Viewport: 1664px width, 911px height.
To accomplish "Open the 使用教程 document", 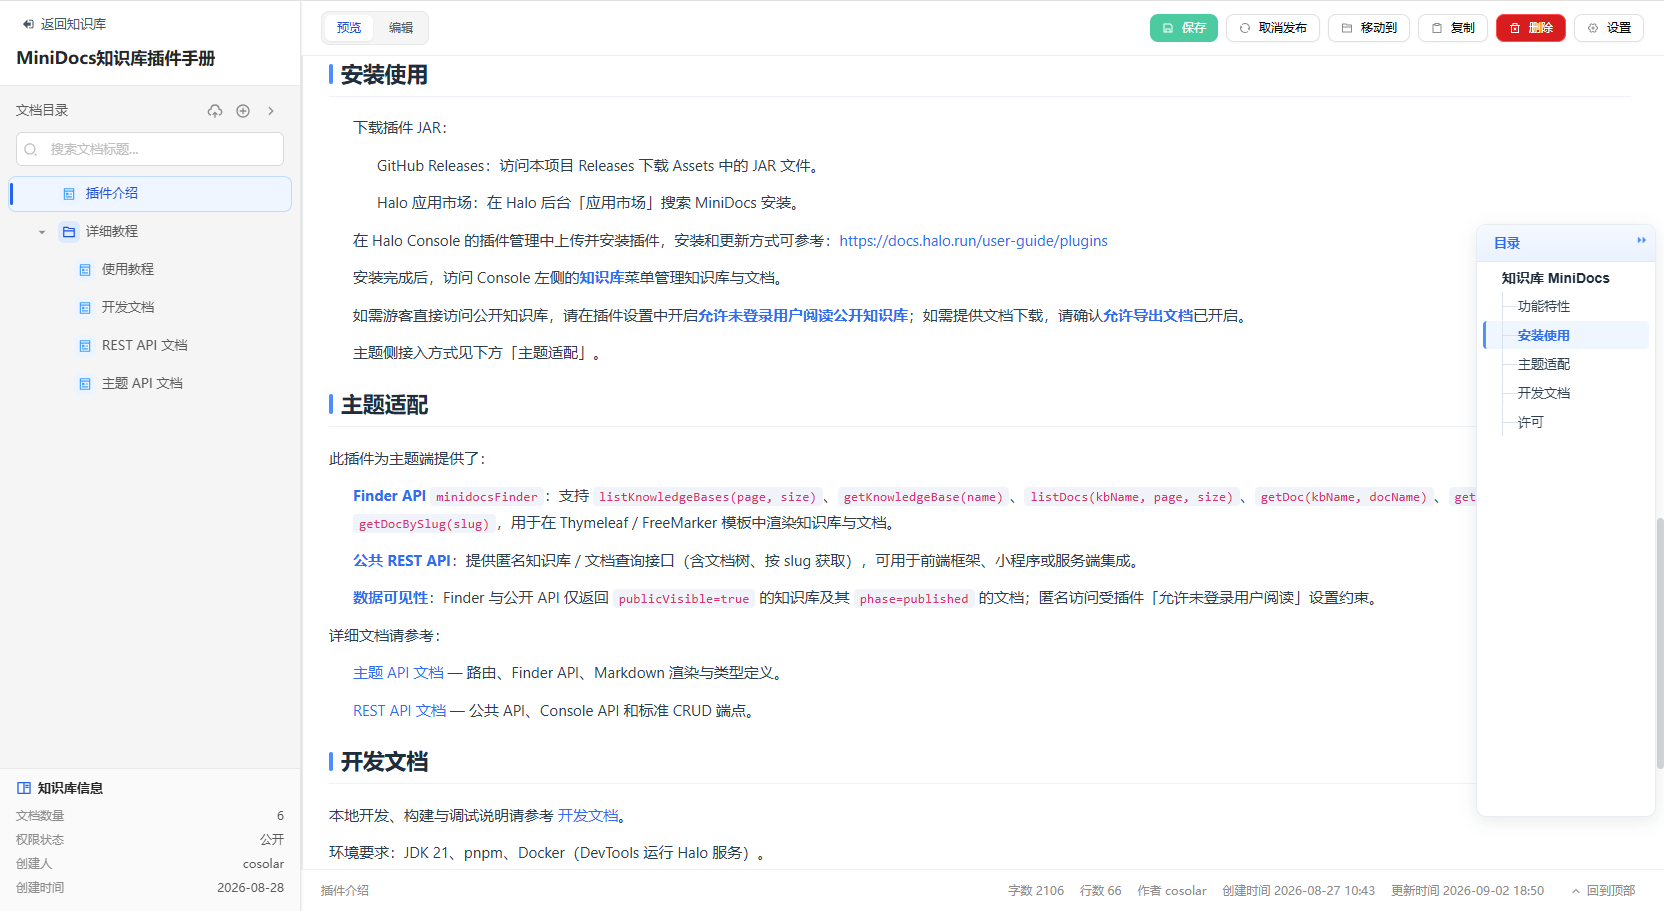I will click(x=127, y=270).
